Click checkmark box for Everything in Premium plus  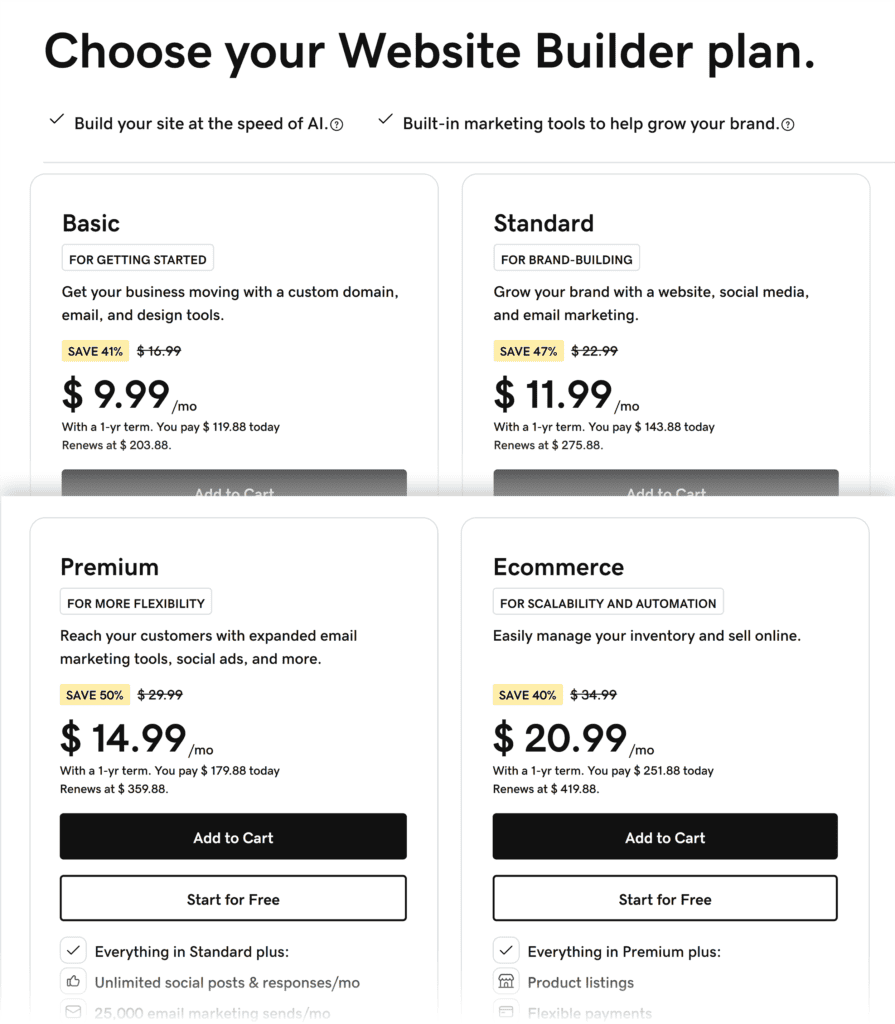[x=506, y=951]
